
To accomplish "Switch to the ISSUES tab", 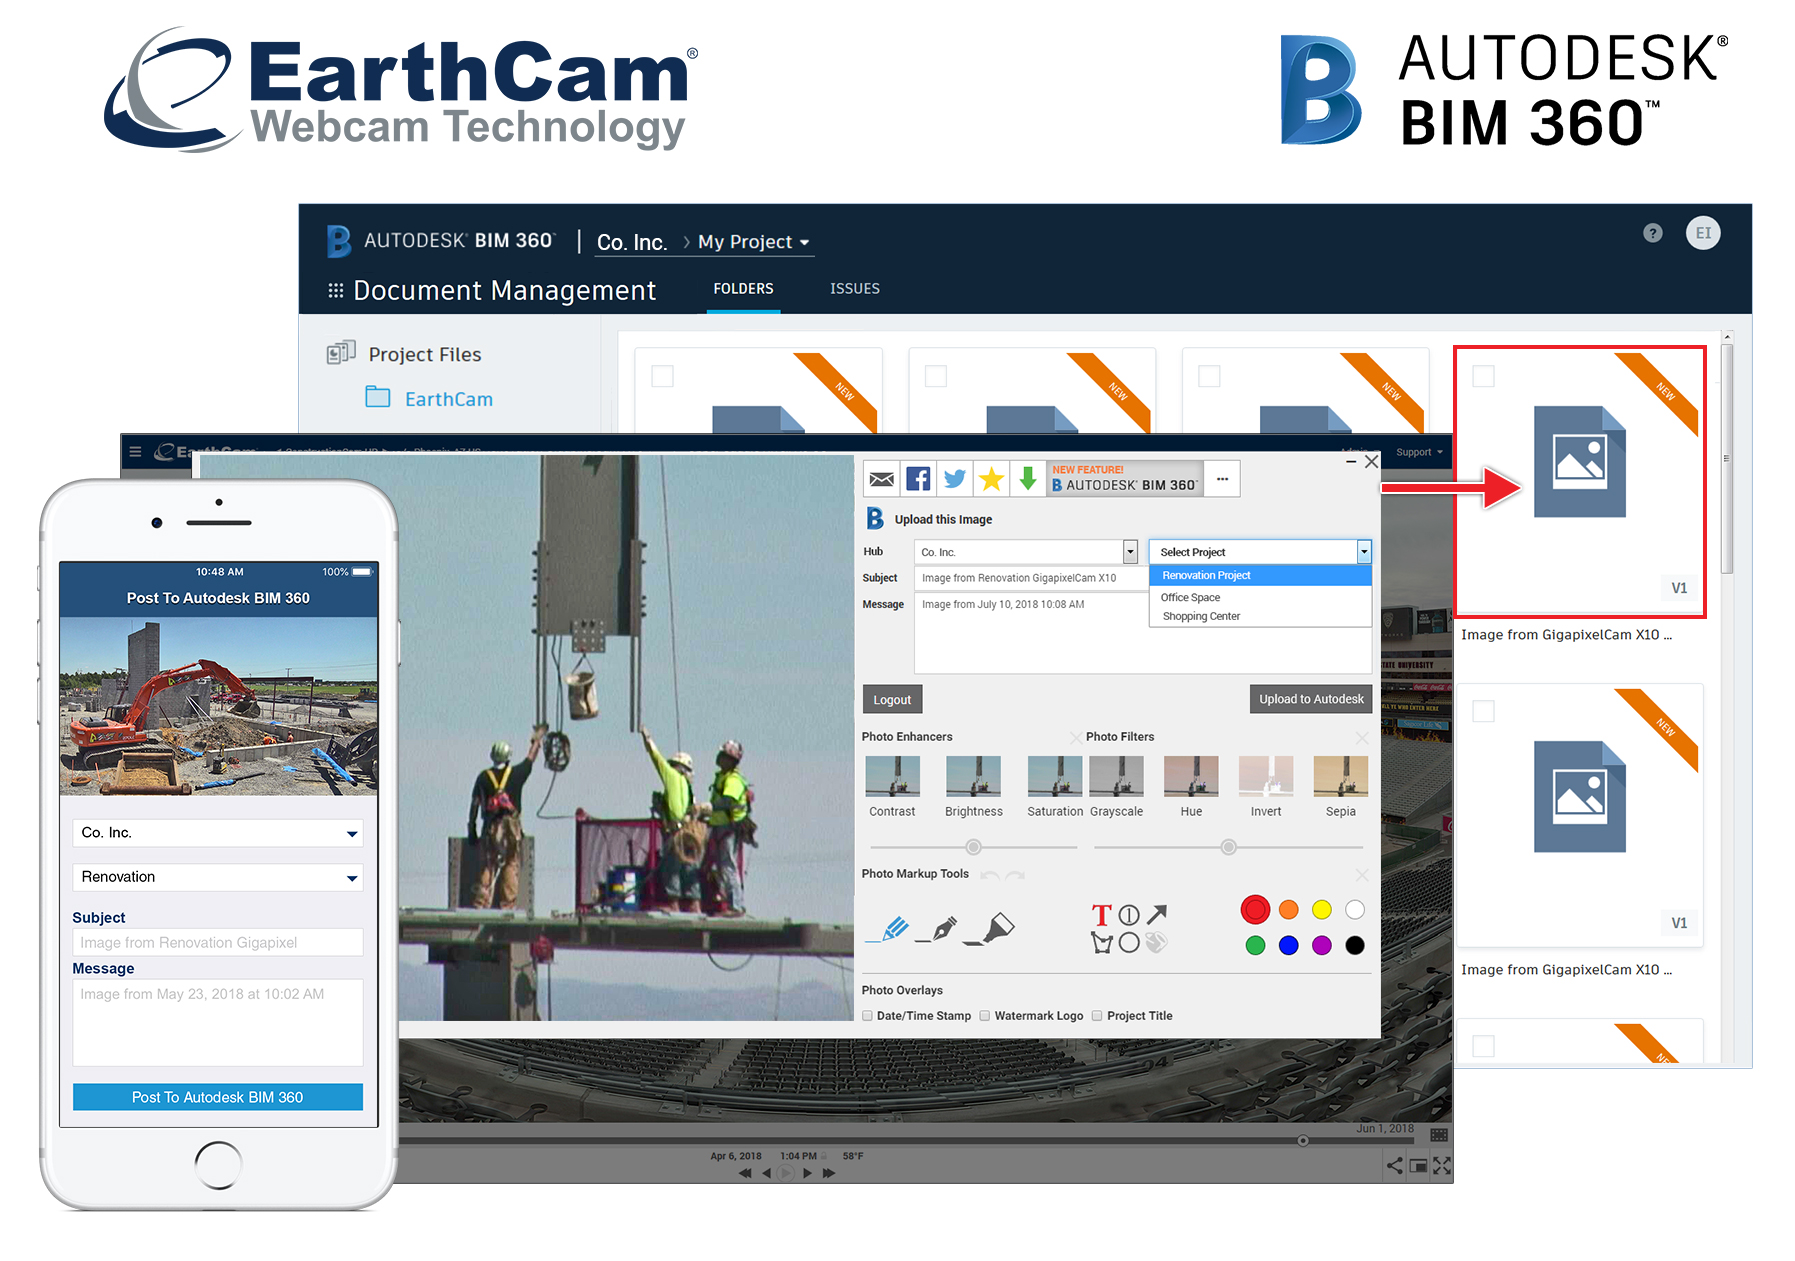I will [855, 289].
